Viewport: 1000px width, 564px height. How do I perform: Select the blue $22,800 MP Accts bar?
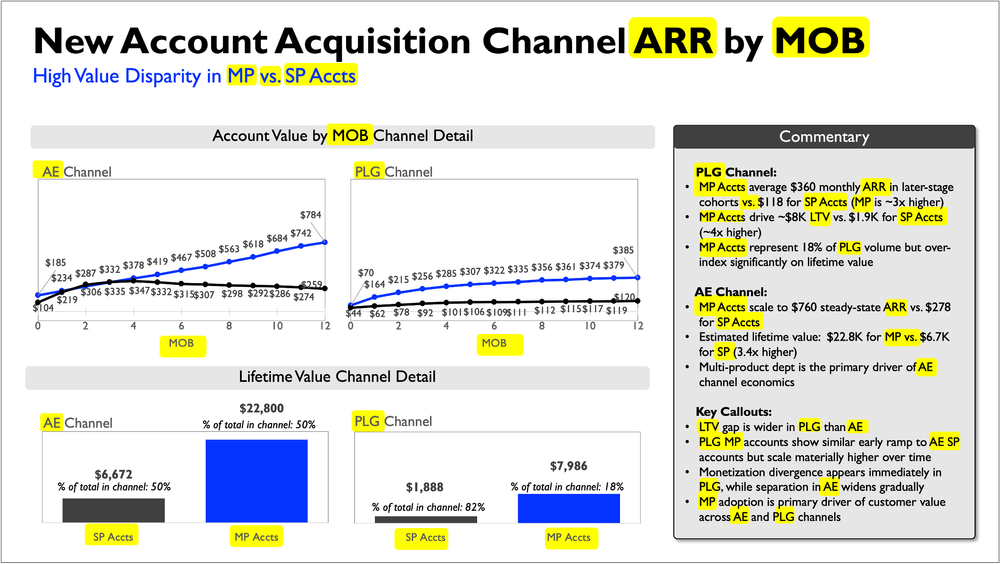click(256, 481)
